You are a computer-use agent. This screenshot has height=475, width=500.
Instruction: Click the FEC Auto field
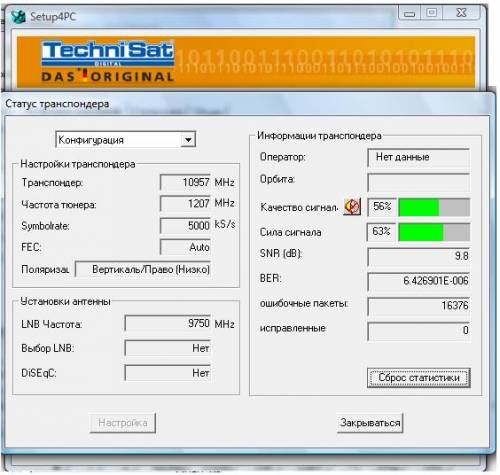[x=185, y=247]
